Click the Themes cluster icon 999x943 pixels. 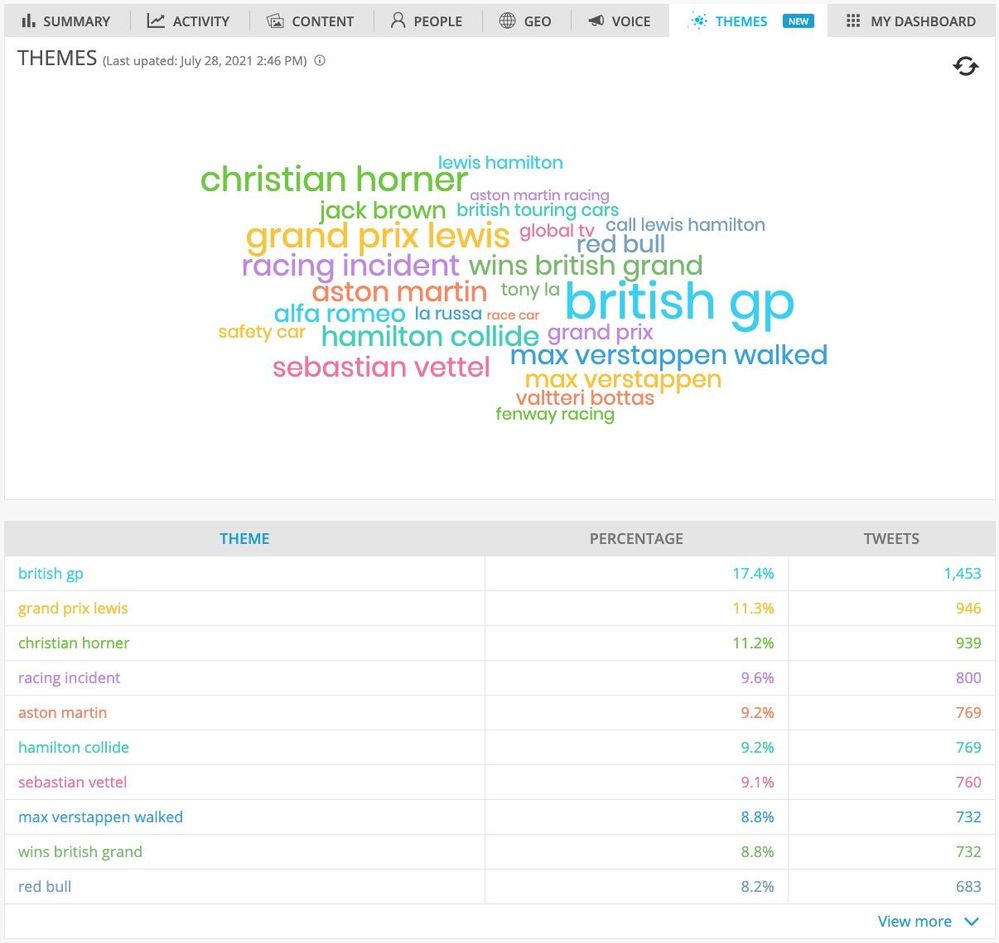click(x=699, y=21)
